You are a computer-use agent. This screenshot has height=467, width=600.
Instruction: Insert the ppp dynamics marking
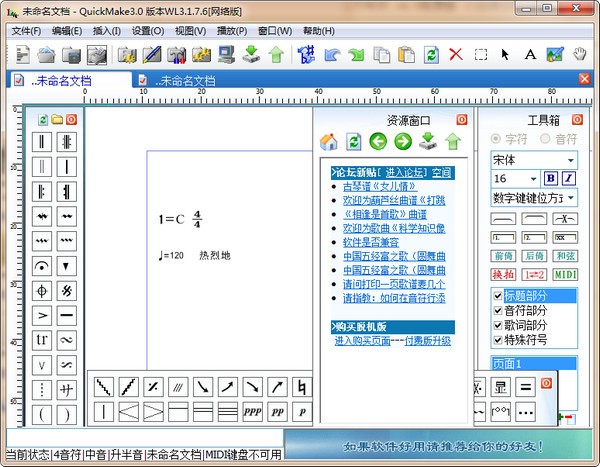251,411
